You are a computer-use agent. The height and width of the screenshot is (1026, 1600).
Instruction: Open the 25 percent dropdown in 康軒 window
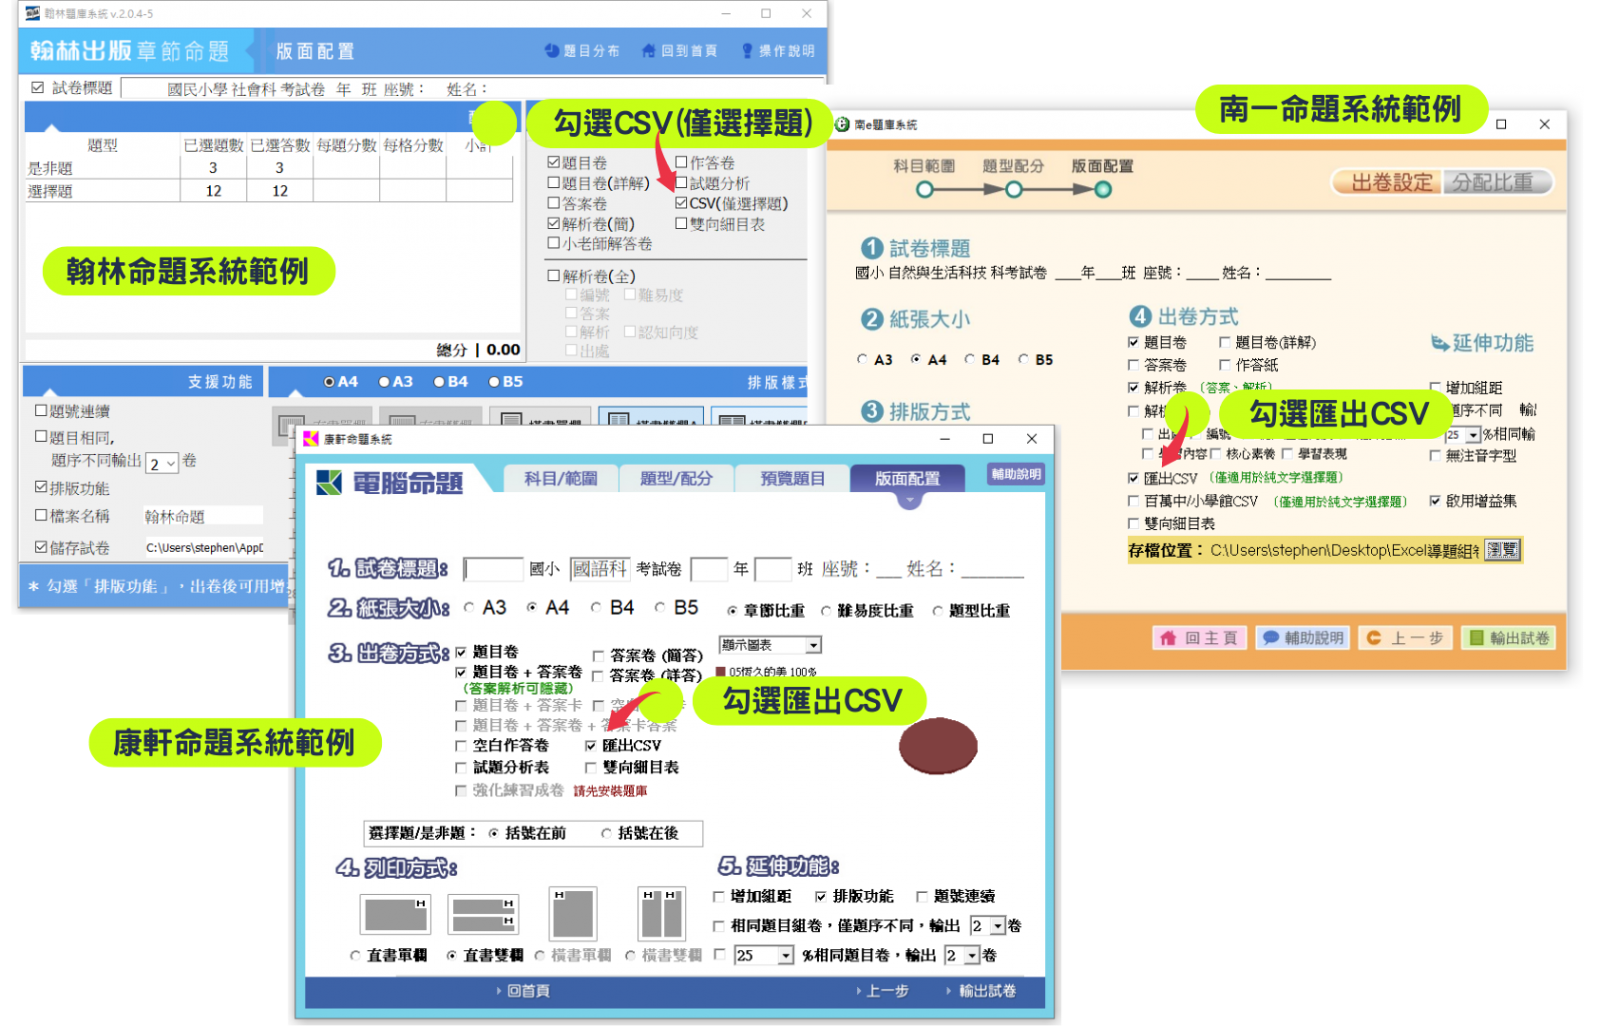786,956
